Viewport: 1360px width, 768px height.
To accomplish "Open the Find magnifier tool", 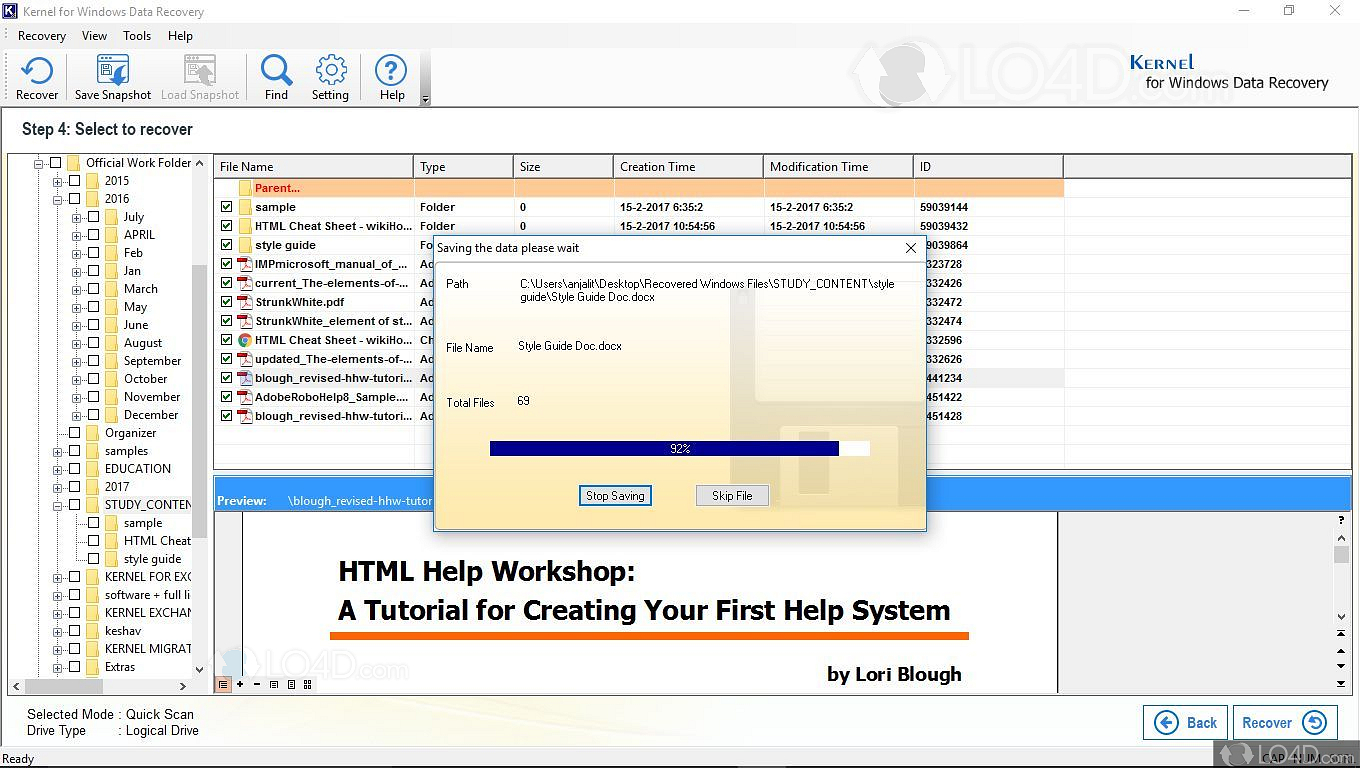I will pyautogui.click(x=276, y=78).
